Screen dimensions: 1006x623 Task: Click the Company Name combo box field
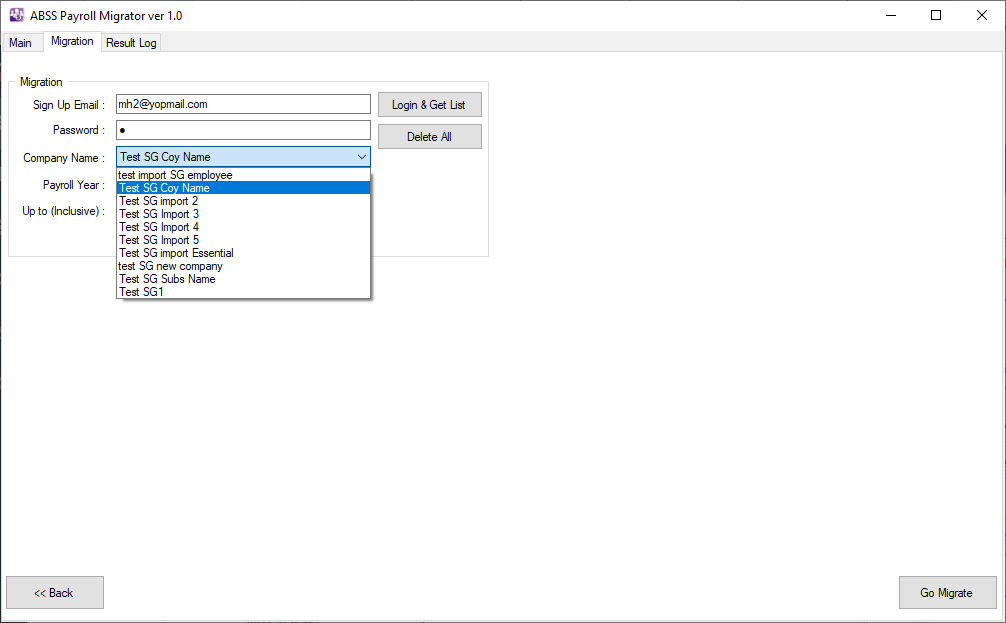[243, 157]
